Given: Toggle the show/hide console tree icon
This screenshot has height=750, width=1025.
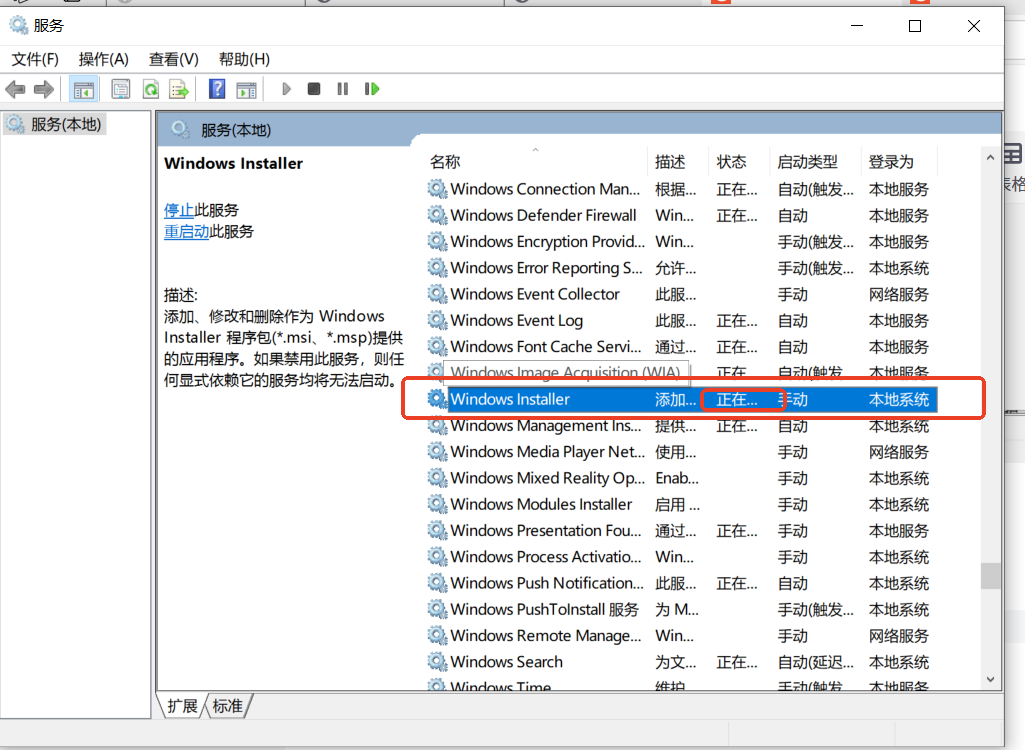Looking at the screenshot, I should click(x=84, y=89).
